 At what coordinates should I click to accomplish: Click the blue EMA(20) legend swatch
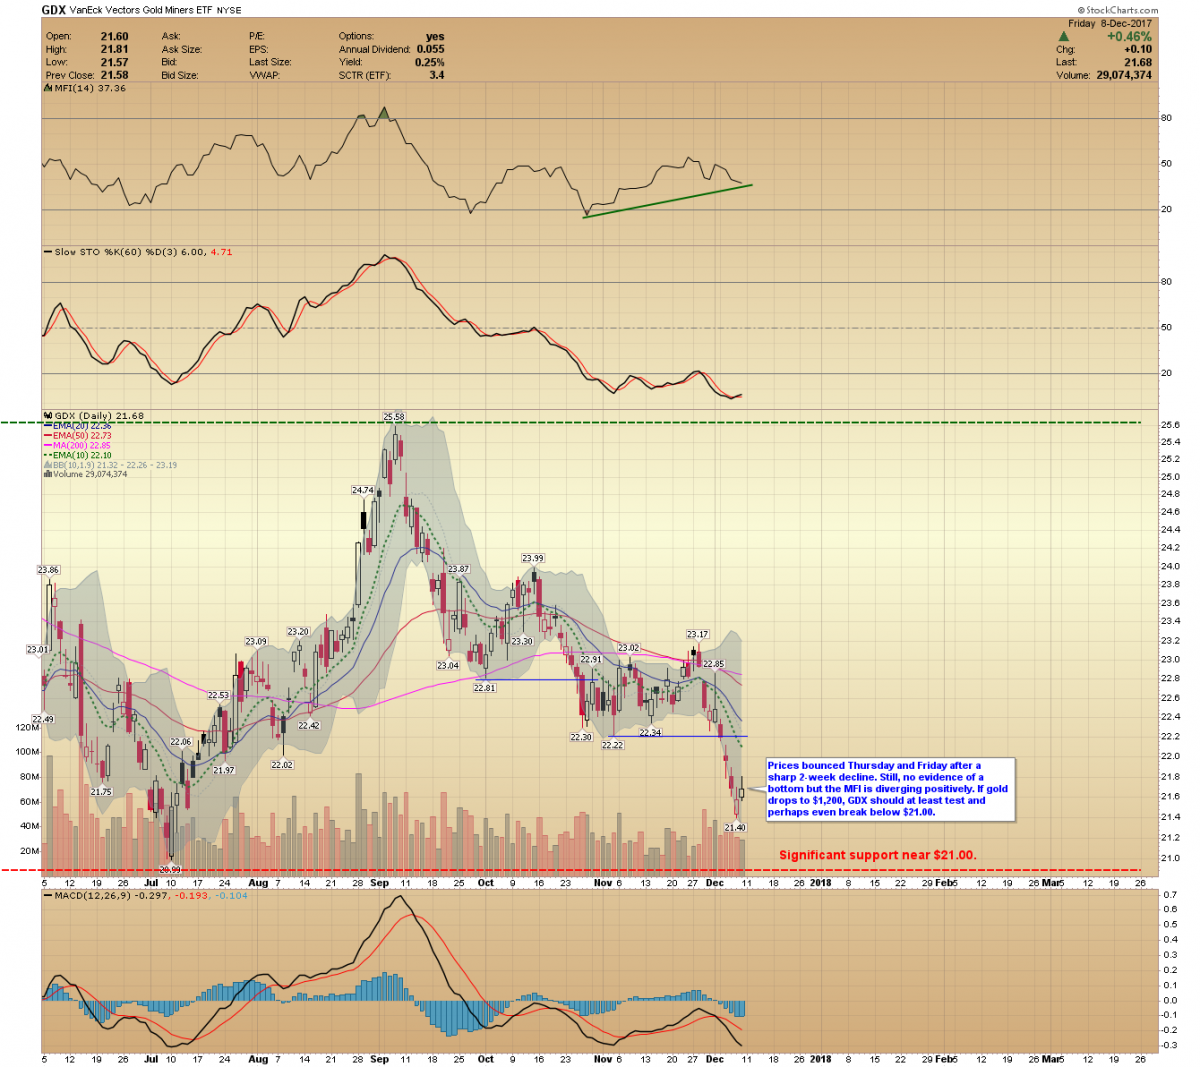pos(47,426)
